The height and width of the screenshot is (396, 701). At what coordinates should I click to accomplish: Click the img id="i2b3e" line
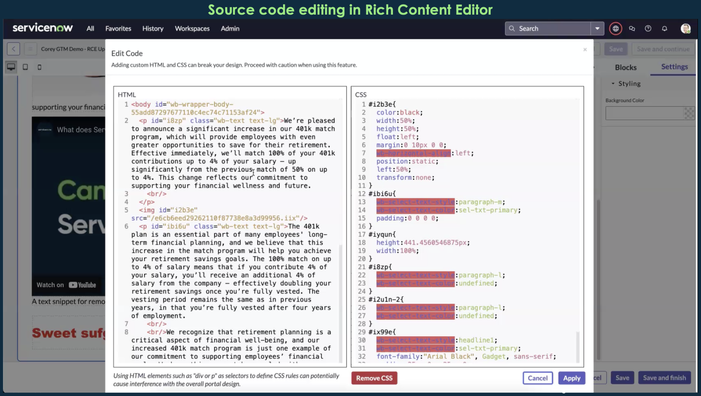(219, 214)
